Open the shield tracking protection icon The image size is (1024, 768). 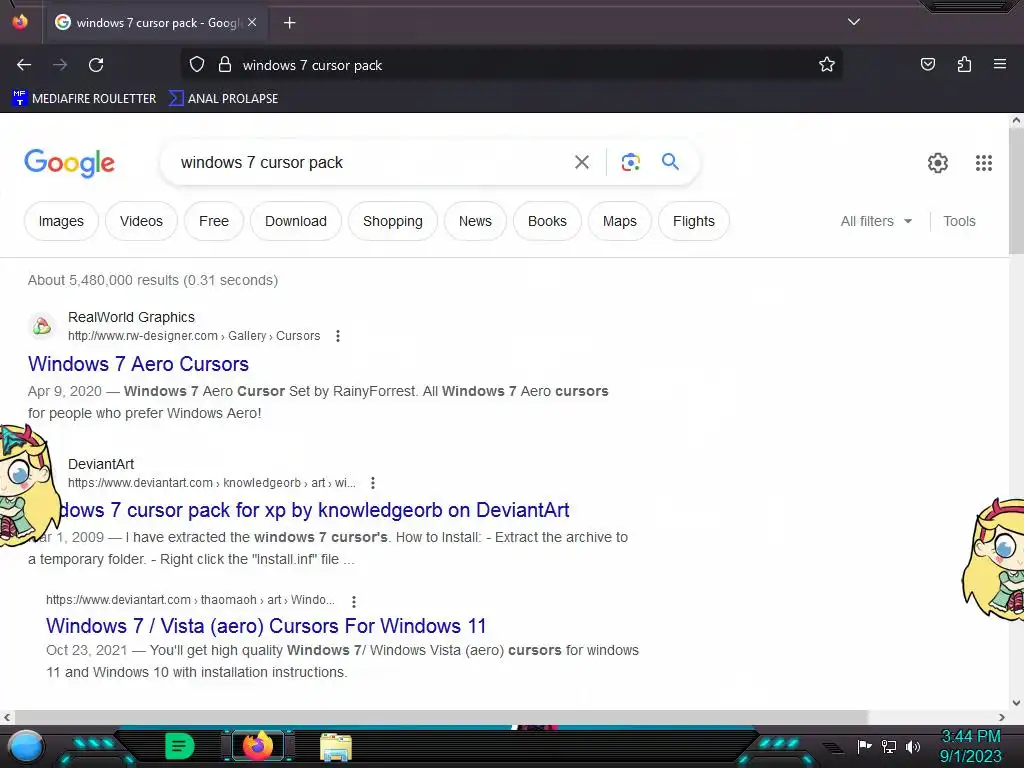coord(197,65)
